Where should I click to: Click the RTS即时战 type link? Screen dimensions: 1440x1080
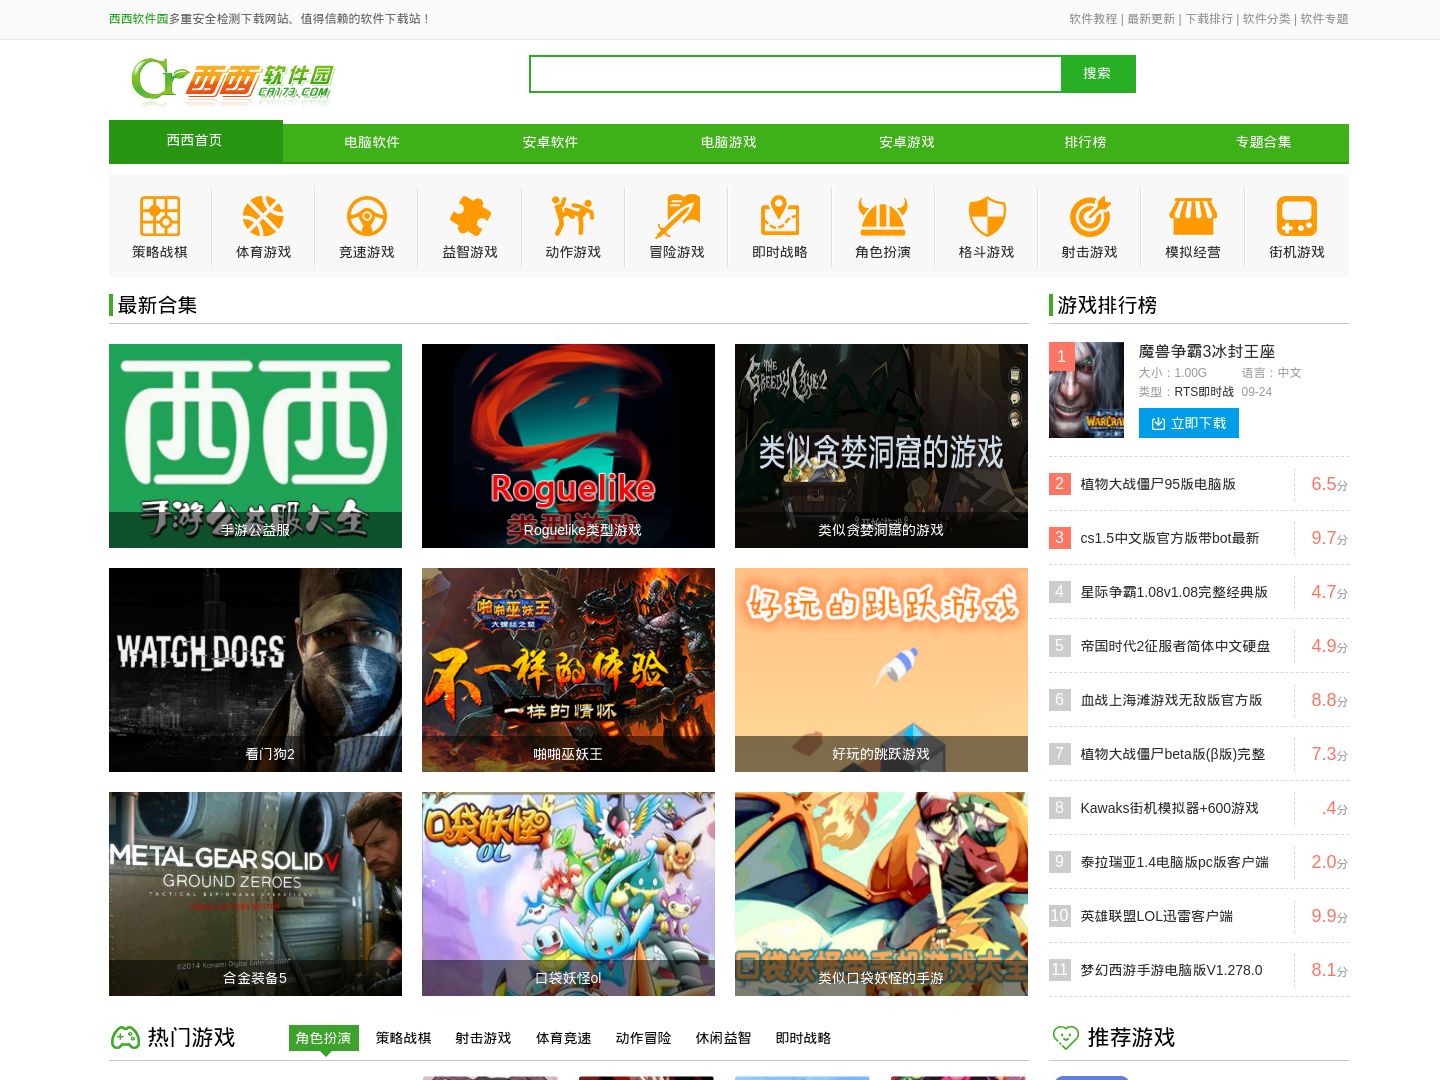[1204, 392]
